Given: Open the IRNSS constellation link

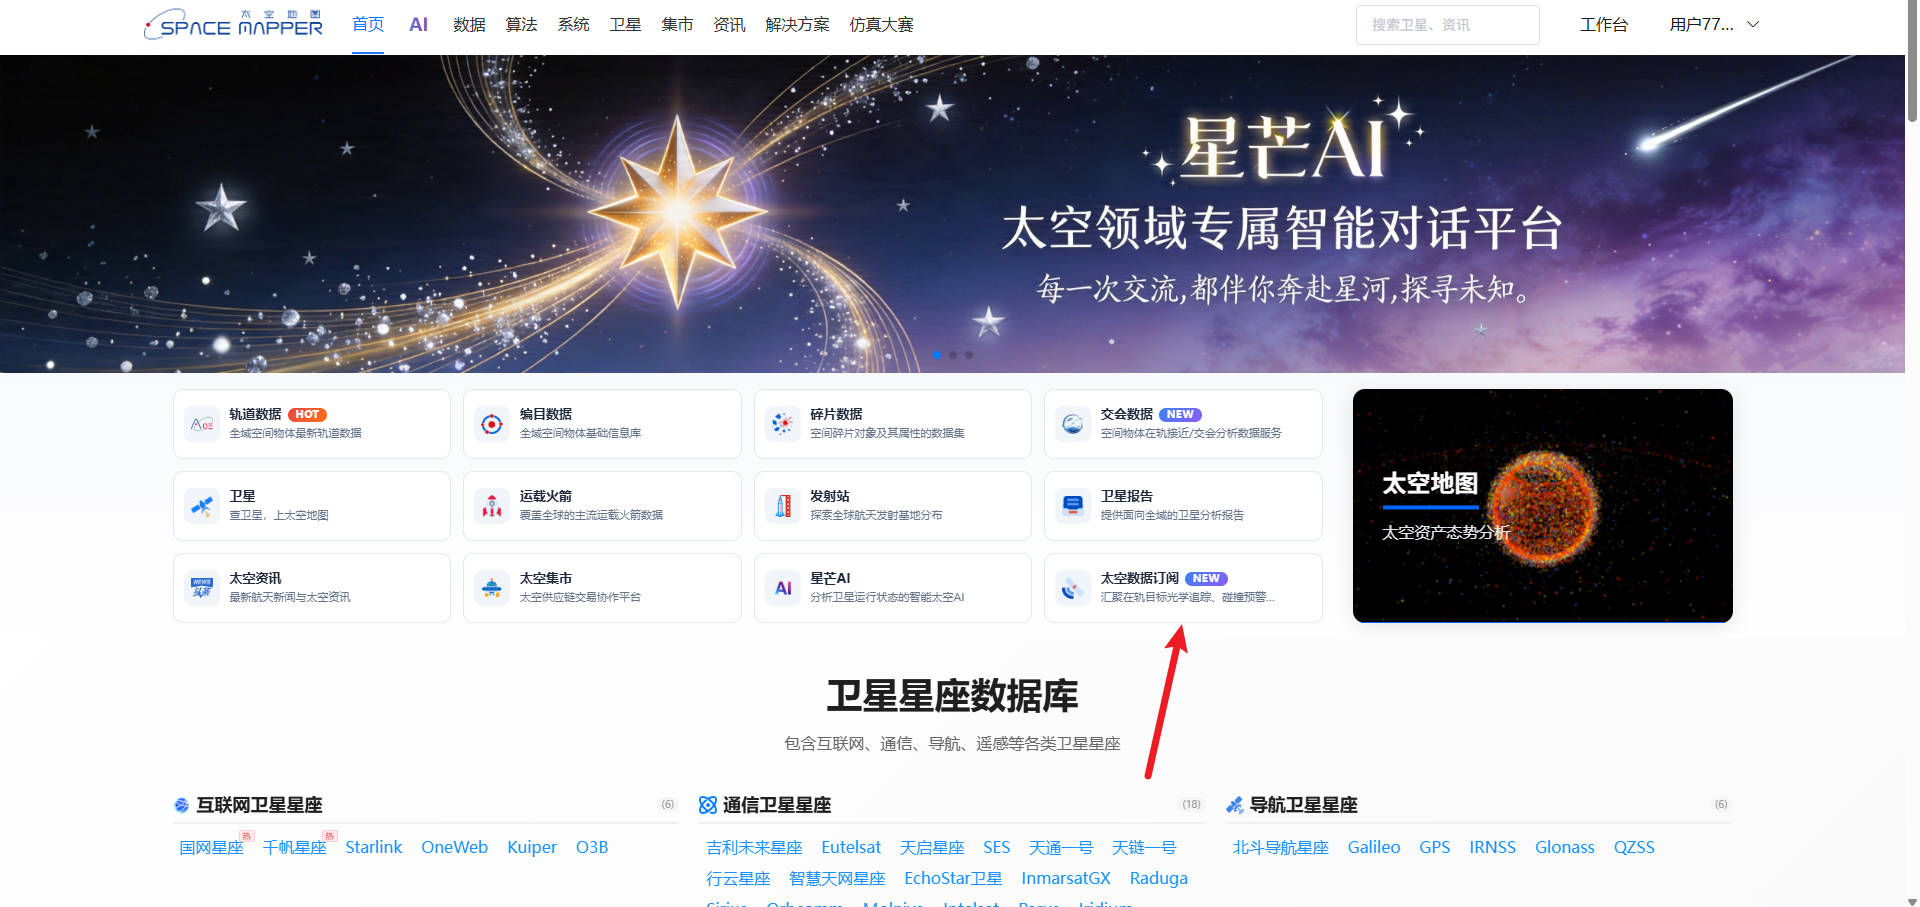Looking at the screenshot, I should point(1492,848).
